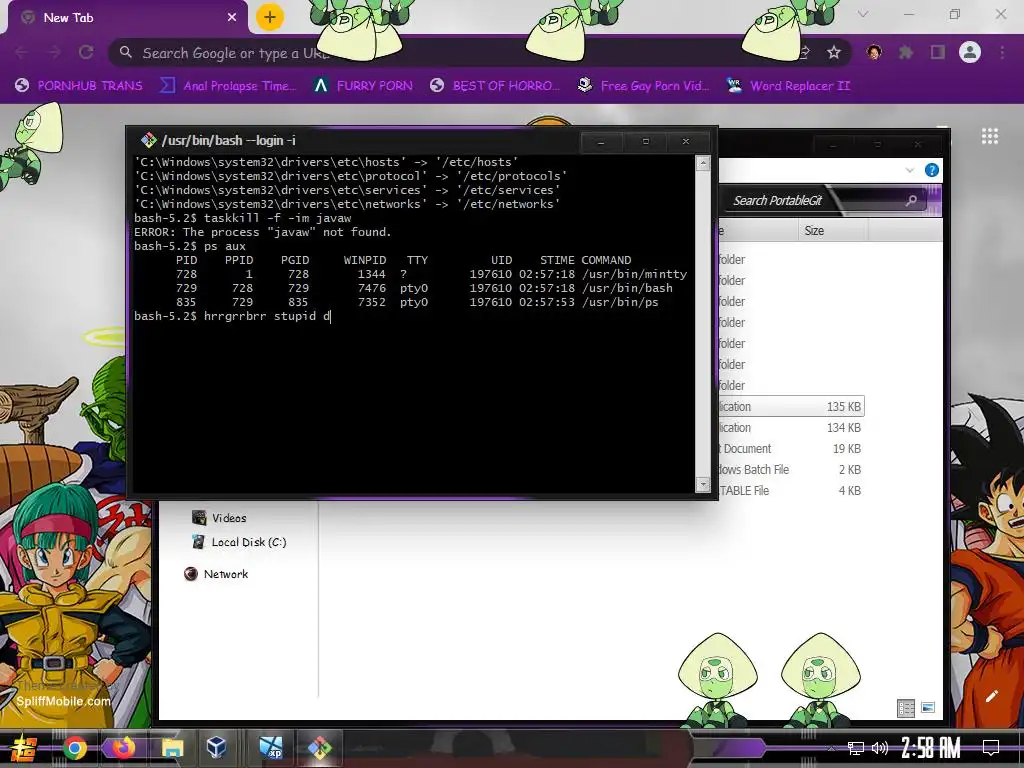Click the mintty title bar icon

[x=149, y=140]
